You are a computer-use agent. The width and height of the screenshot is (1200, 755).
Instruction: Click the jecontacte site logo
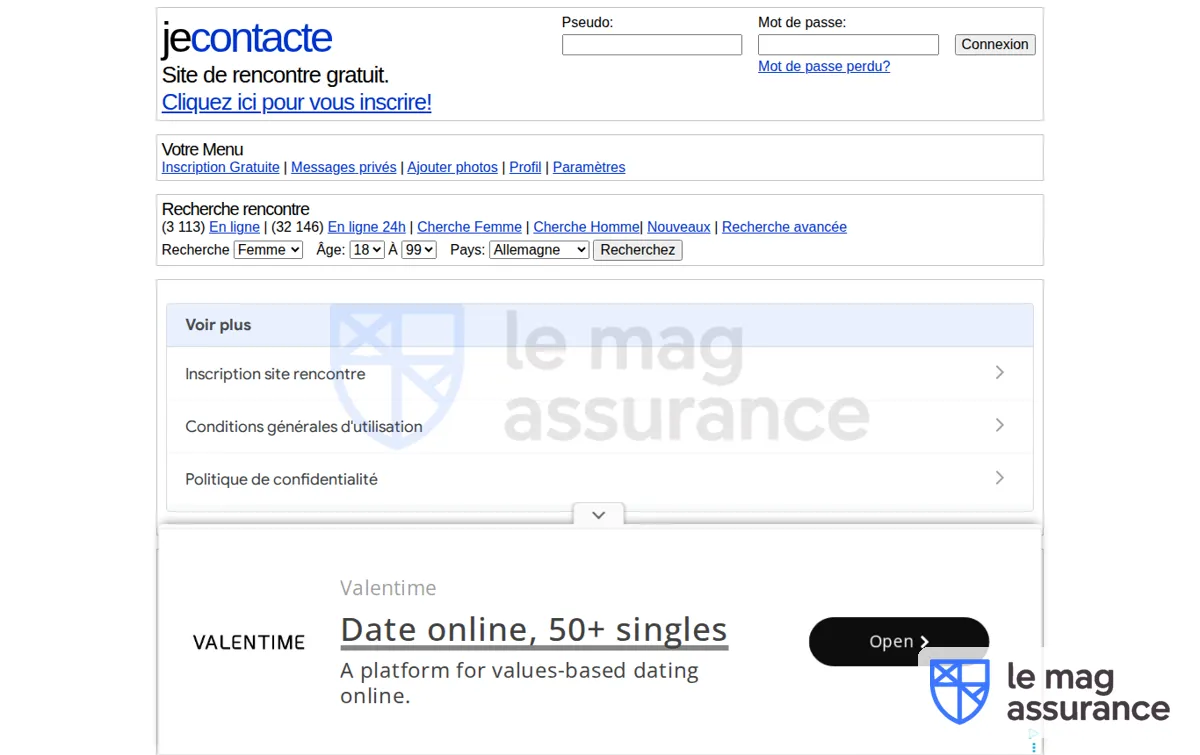(x=246, y=38)
